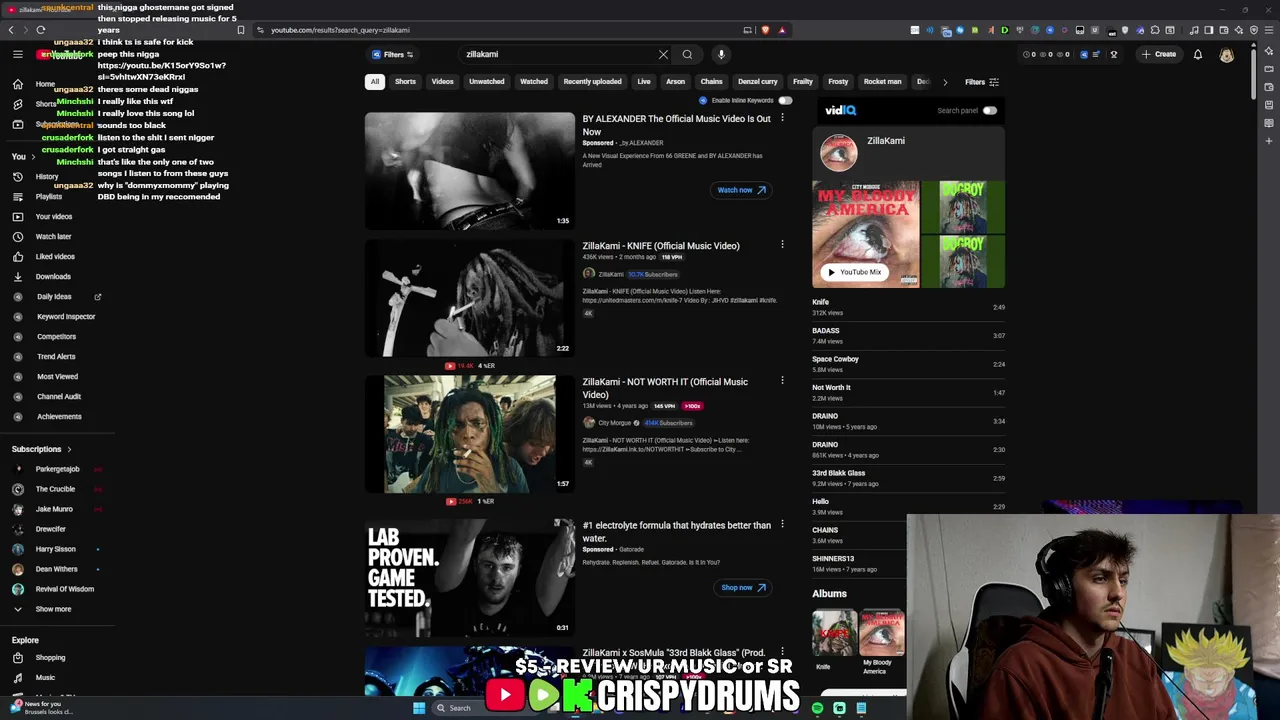Open the options menu for BY ALEXANDER ad
The height and width of the screenshot is (720, 1280).
coord(782,118)
